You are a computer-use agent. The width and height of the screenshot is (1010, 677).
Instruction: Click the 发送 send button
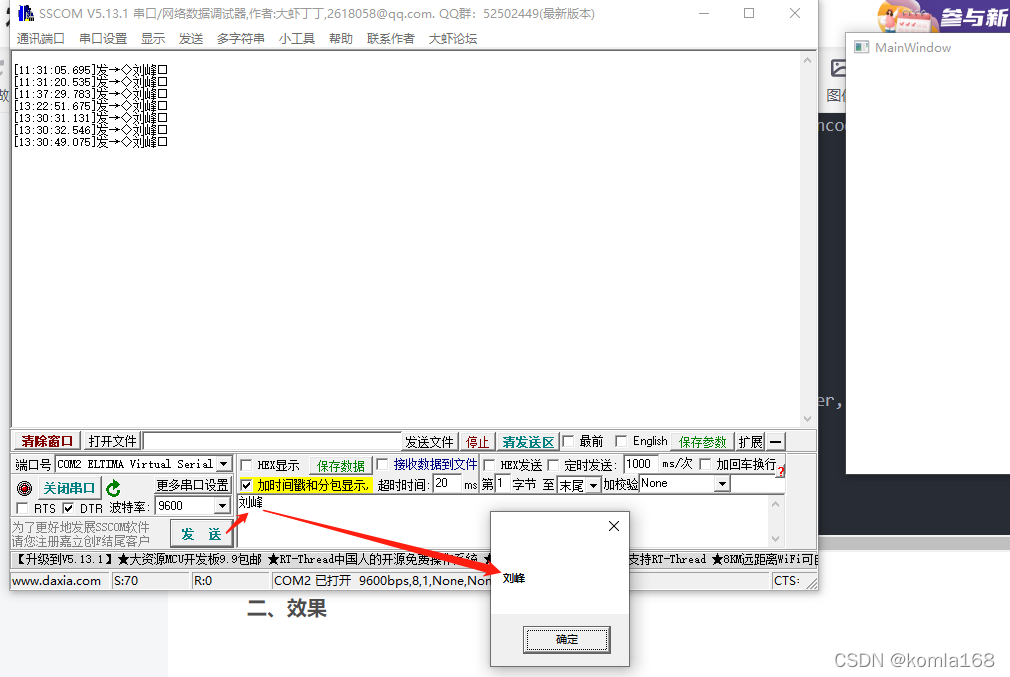click(x=201, y=534)
